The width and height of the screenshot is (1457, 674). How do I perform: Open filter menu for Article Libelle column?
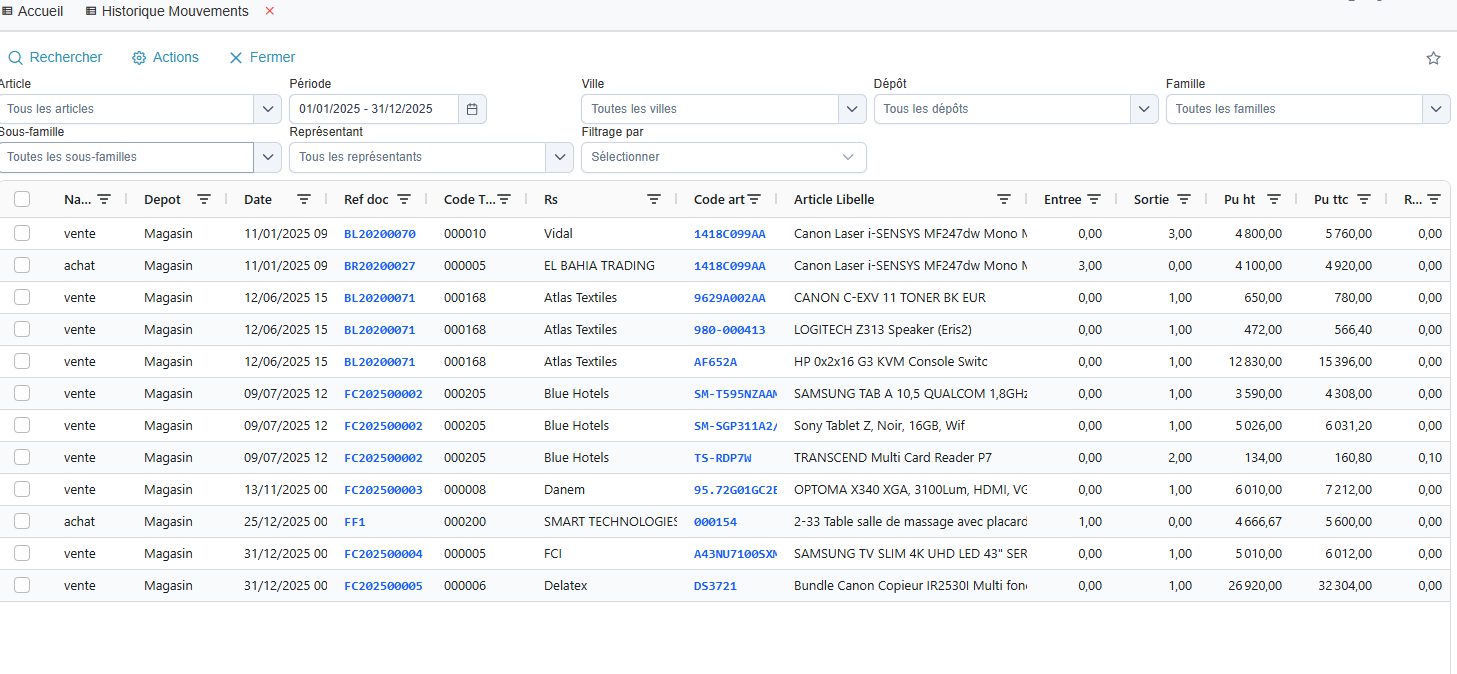click(x=1004, y=199)
